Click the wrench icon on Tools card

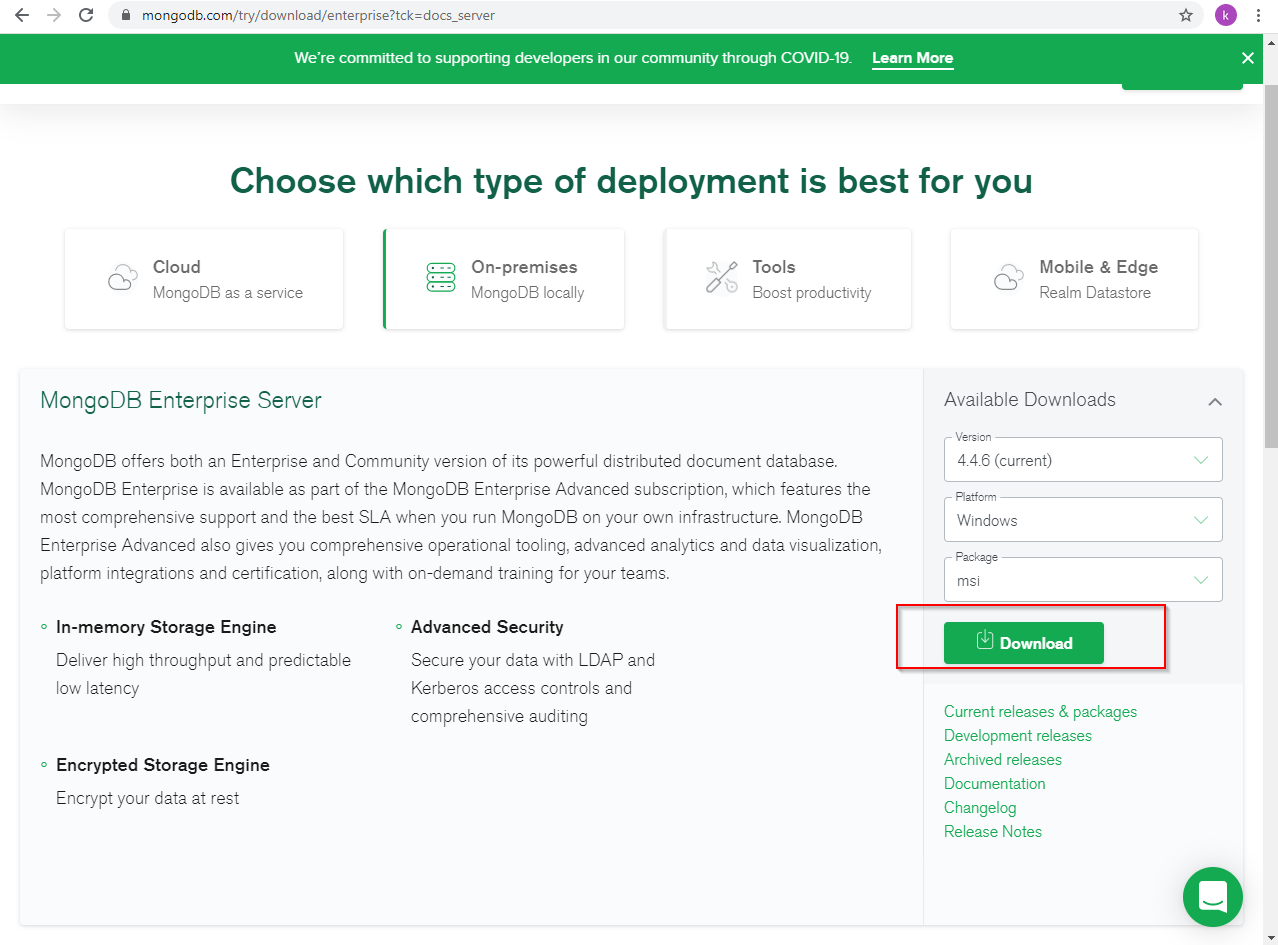(x=721, y=278)
